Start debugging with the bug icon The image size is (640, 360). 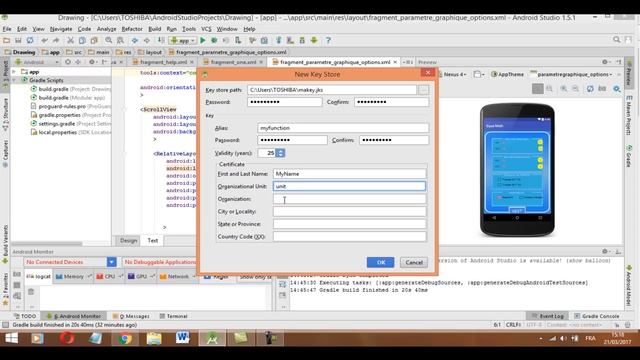pos(214,40)
